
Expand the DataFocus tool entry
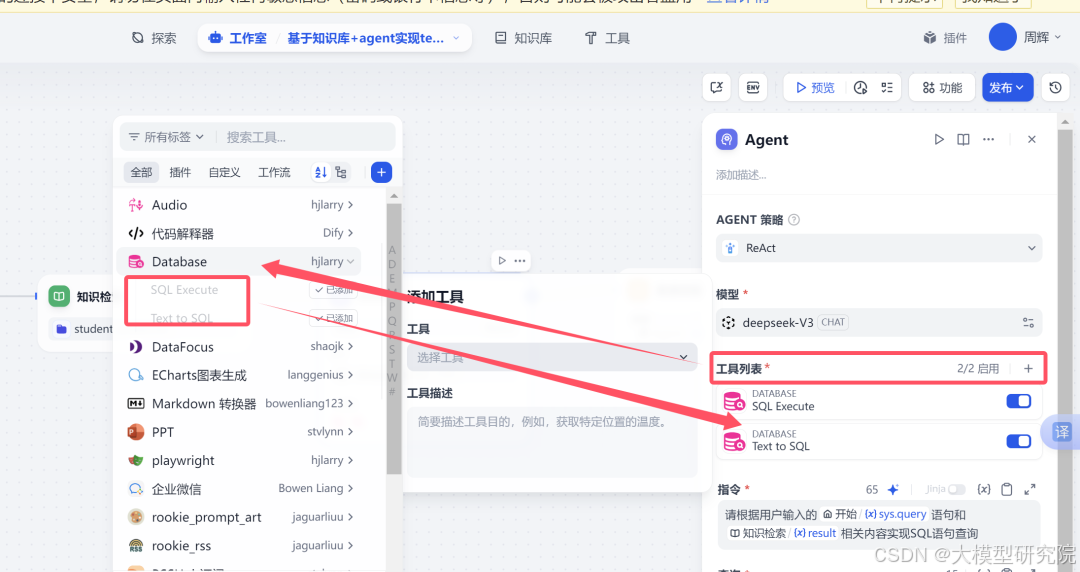tap(240, 347)
